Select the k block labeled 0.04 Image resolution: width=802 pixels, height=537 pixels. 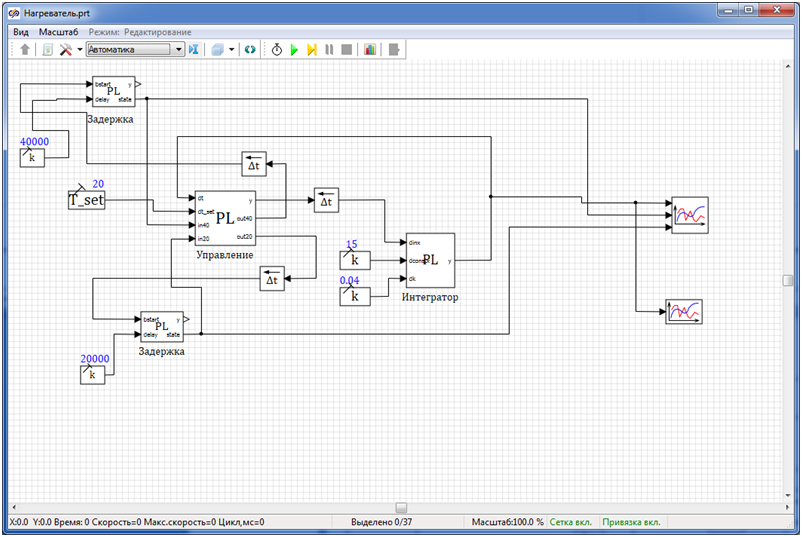355,297
